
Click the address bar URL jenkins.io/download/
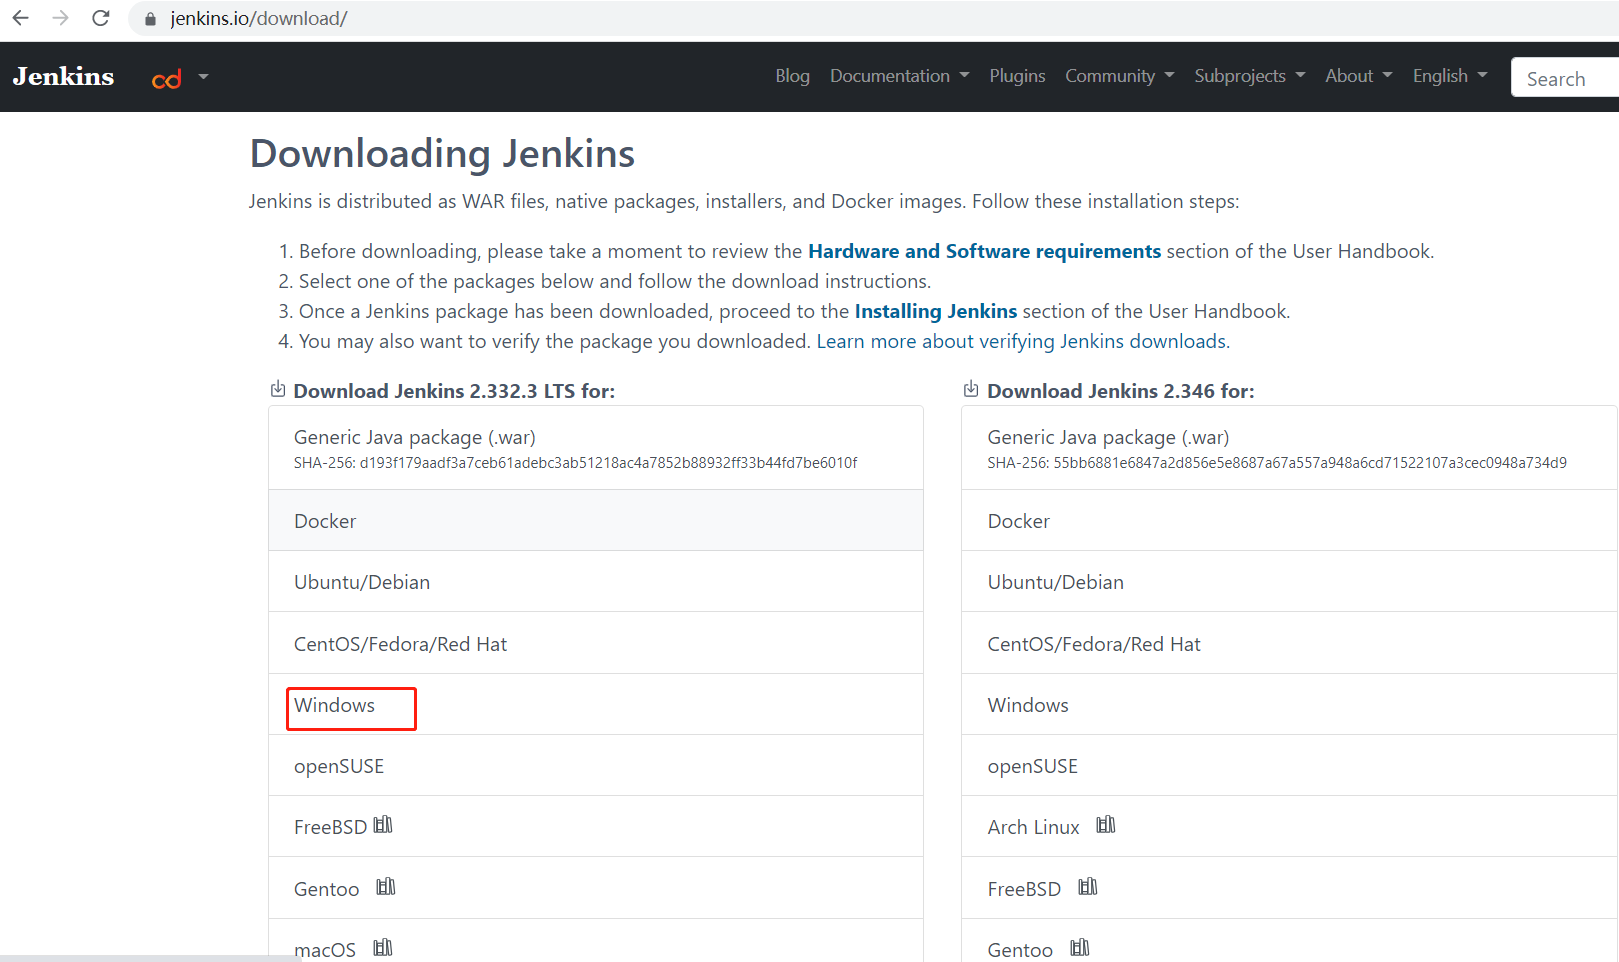pos(259,19)
